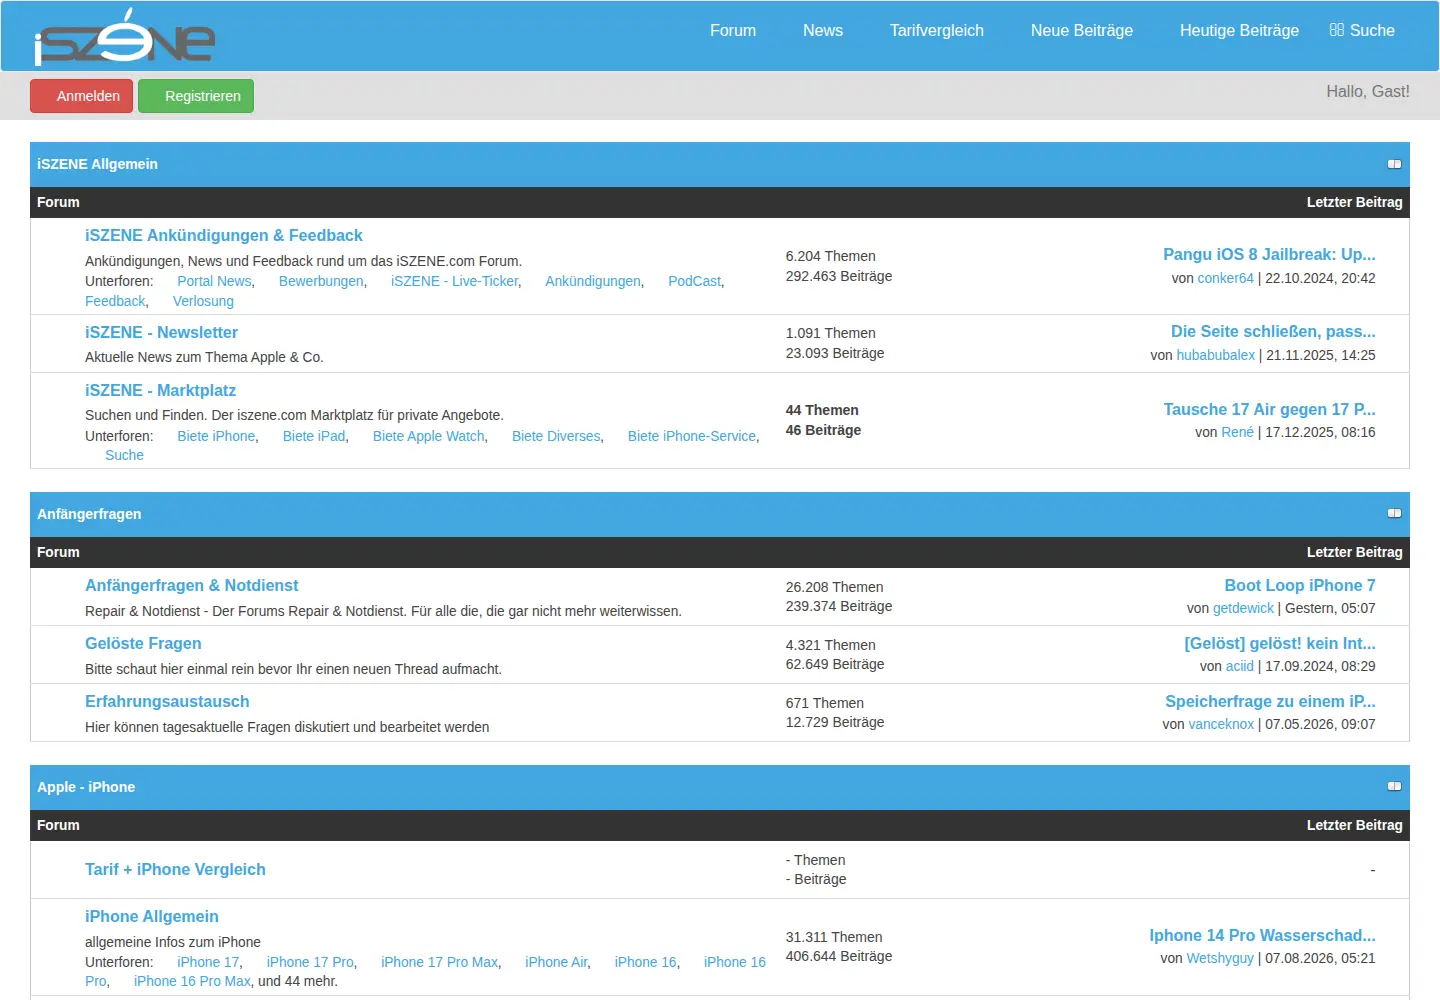Open the Verlosung subforum
This screenshot has width=1440, height=1000.
203,301
